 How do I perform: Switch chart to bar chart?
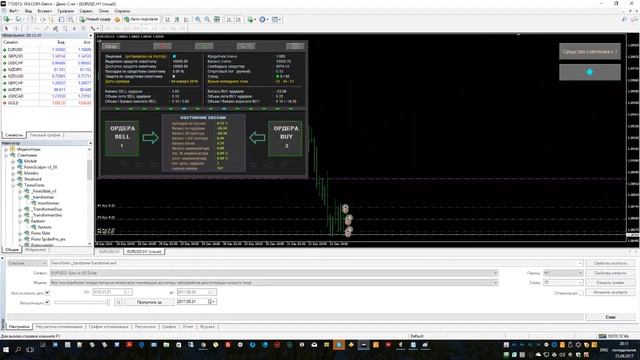(x=167, y=19)
